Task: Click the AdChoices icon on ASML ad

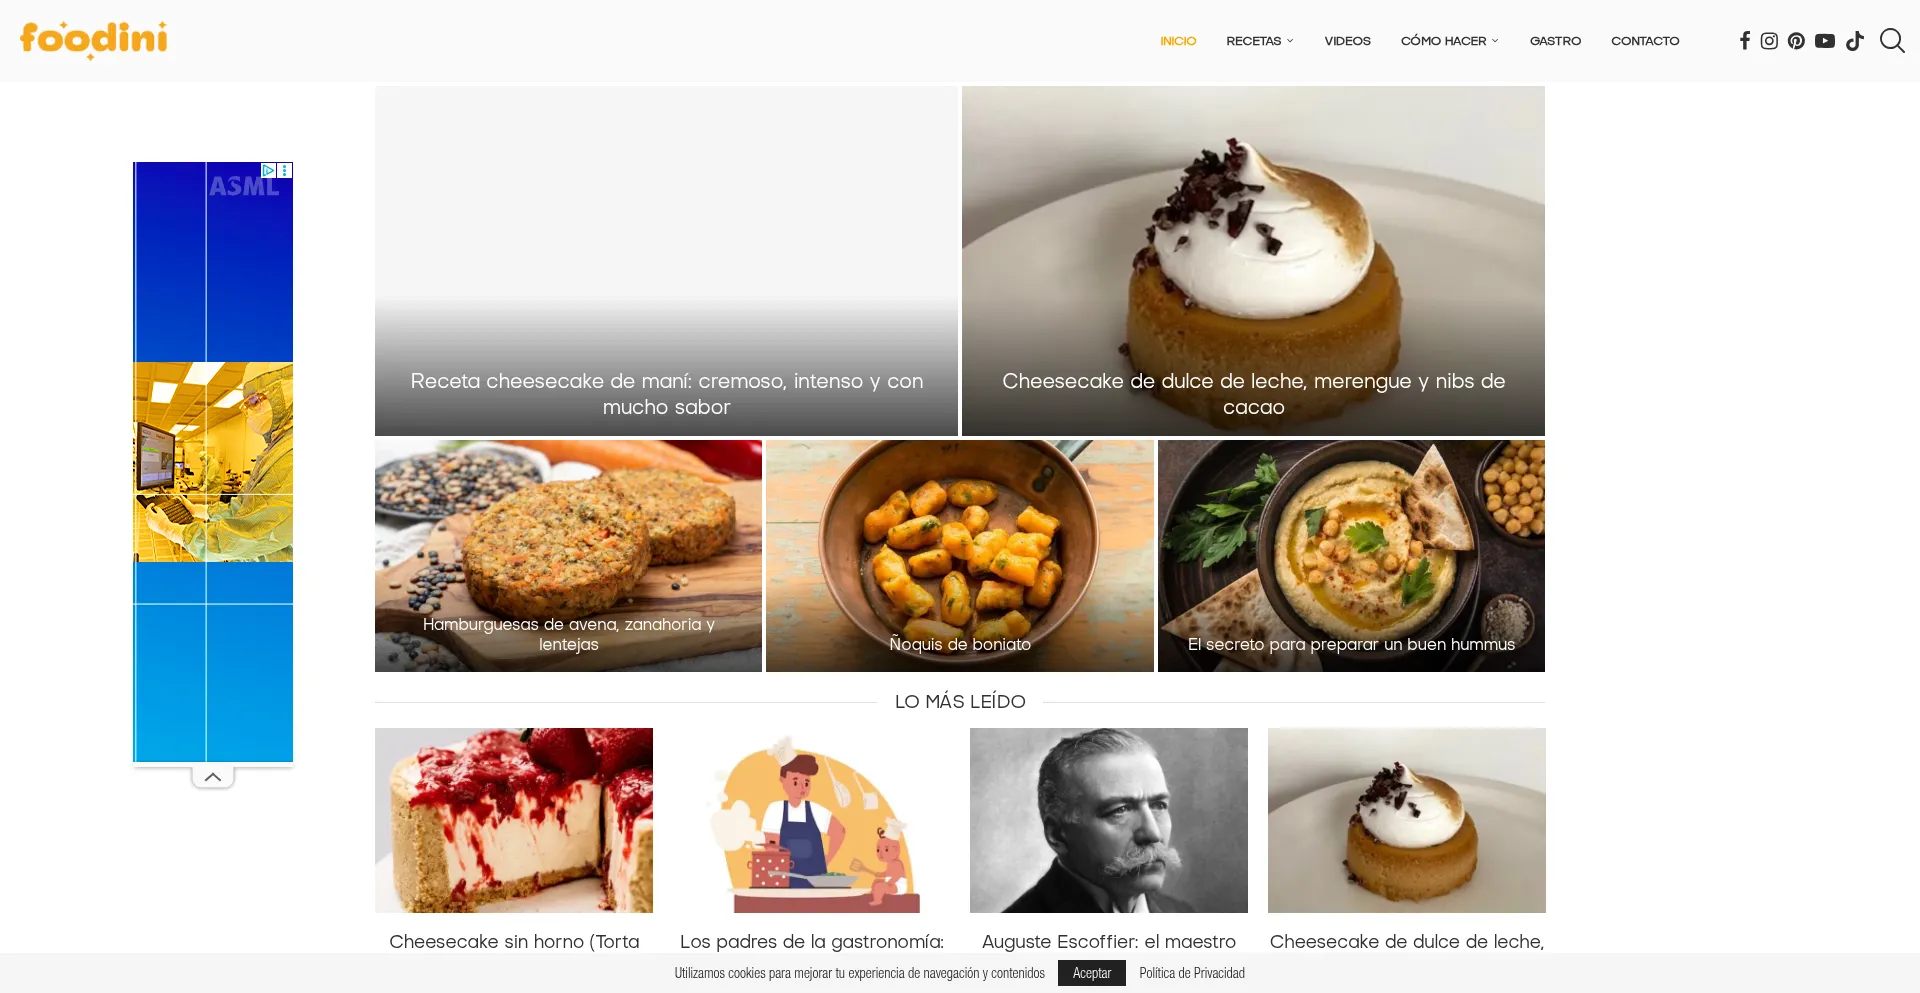Action: tap(268, 170)
